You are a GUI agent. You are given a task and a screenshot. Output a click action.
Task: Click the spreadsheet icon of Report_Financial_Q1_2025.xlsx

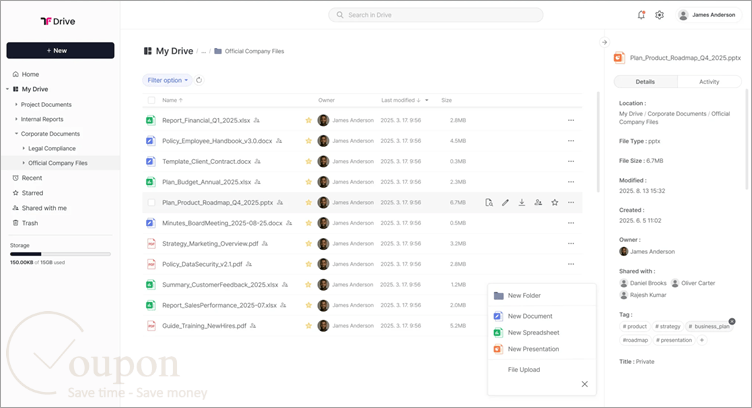pyautogui.click(x=151, y=120)
